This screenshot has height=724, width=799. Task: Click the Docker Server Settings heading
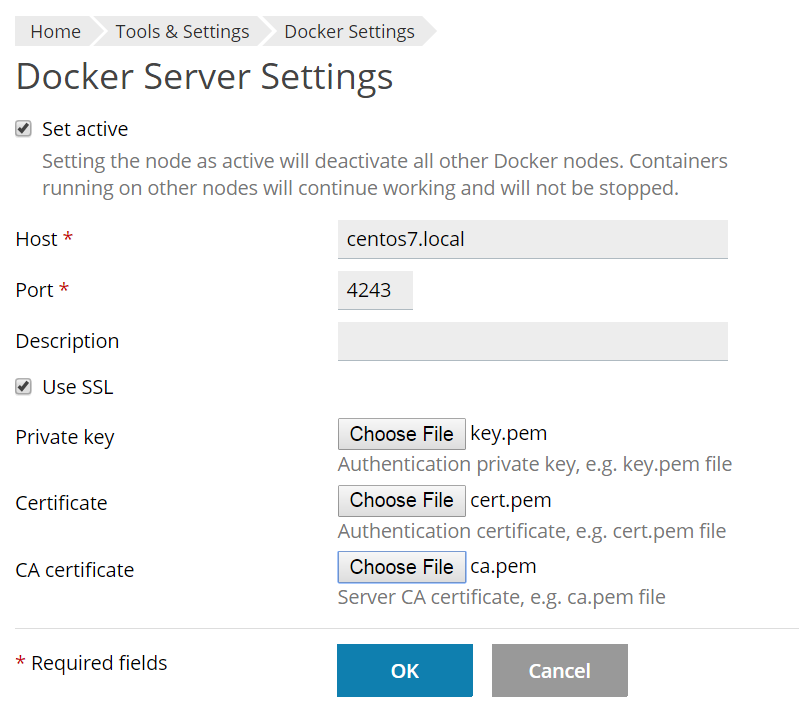(204, 77)
